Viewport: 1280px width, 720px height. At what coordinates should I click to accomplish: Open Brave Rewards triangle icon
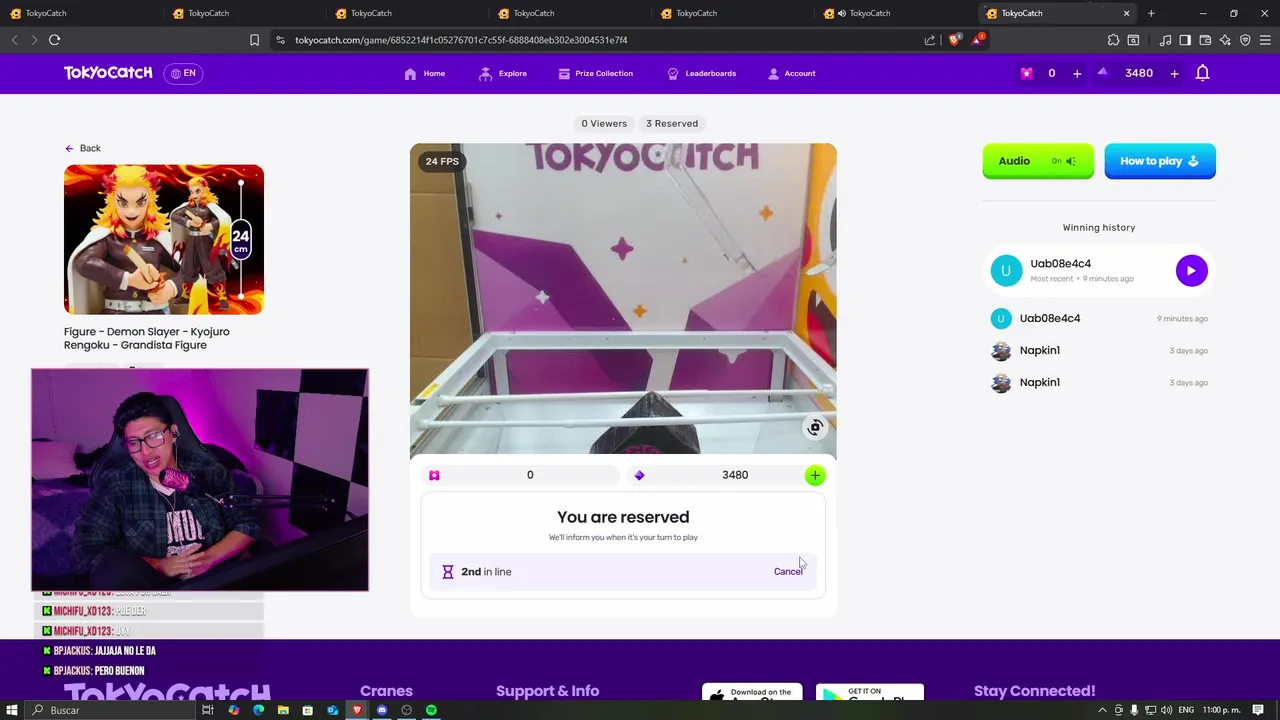[979, 39]
